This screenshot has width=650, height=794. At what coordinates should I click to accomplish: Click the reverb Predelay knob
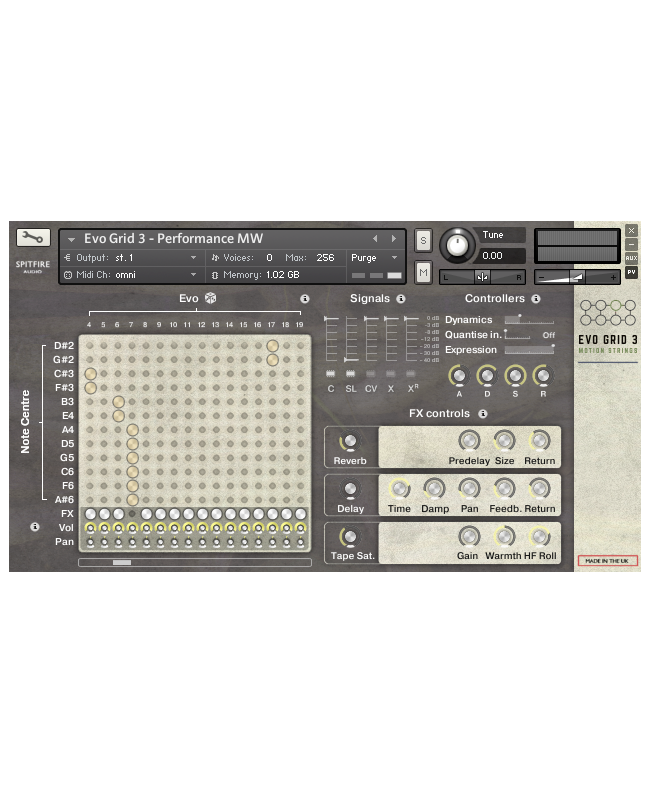469,441
